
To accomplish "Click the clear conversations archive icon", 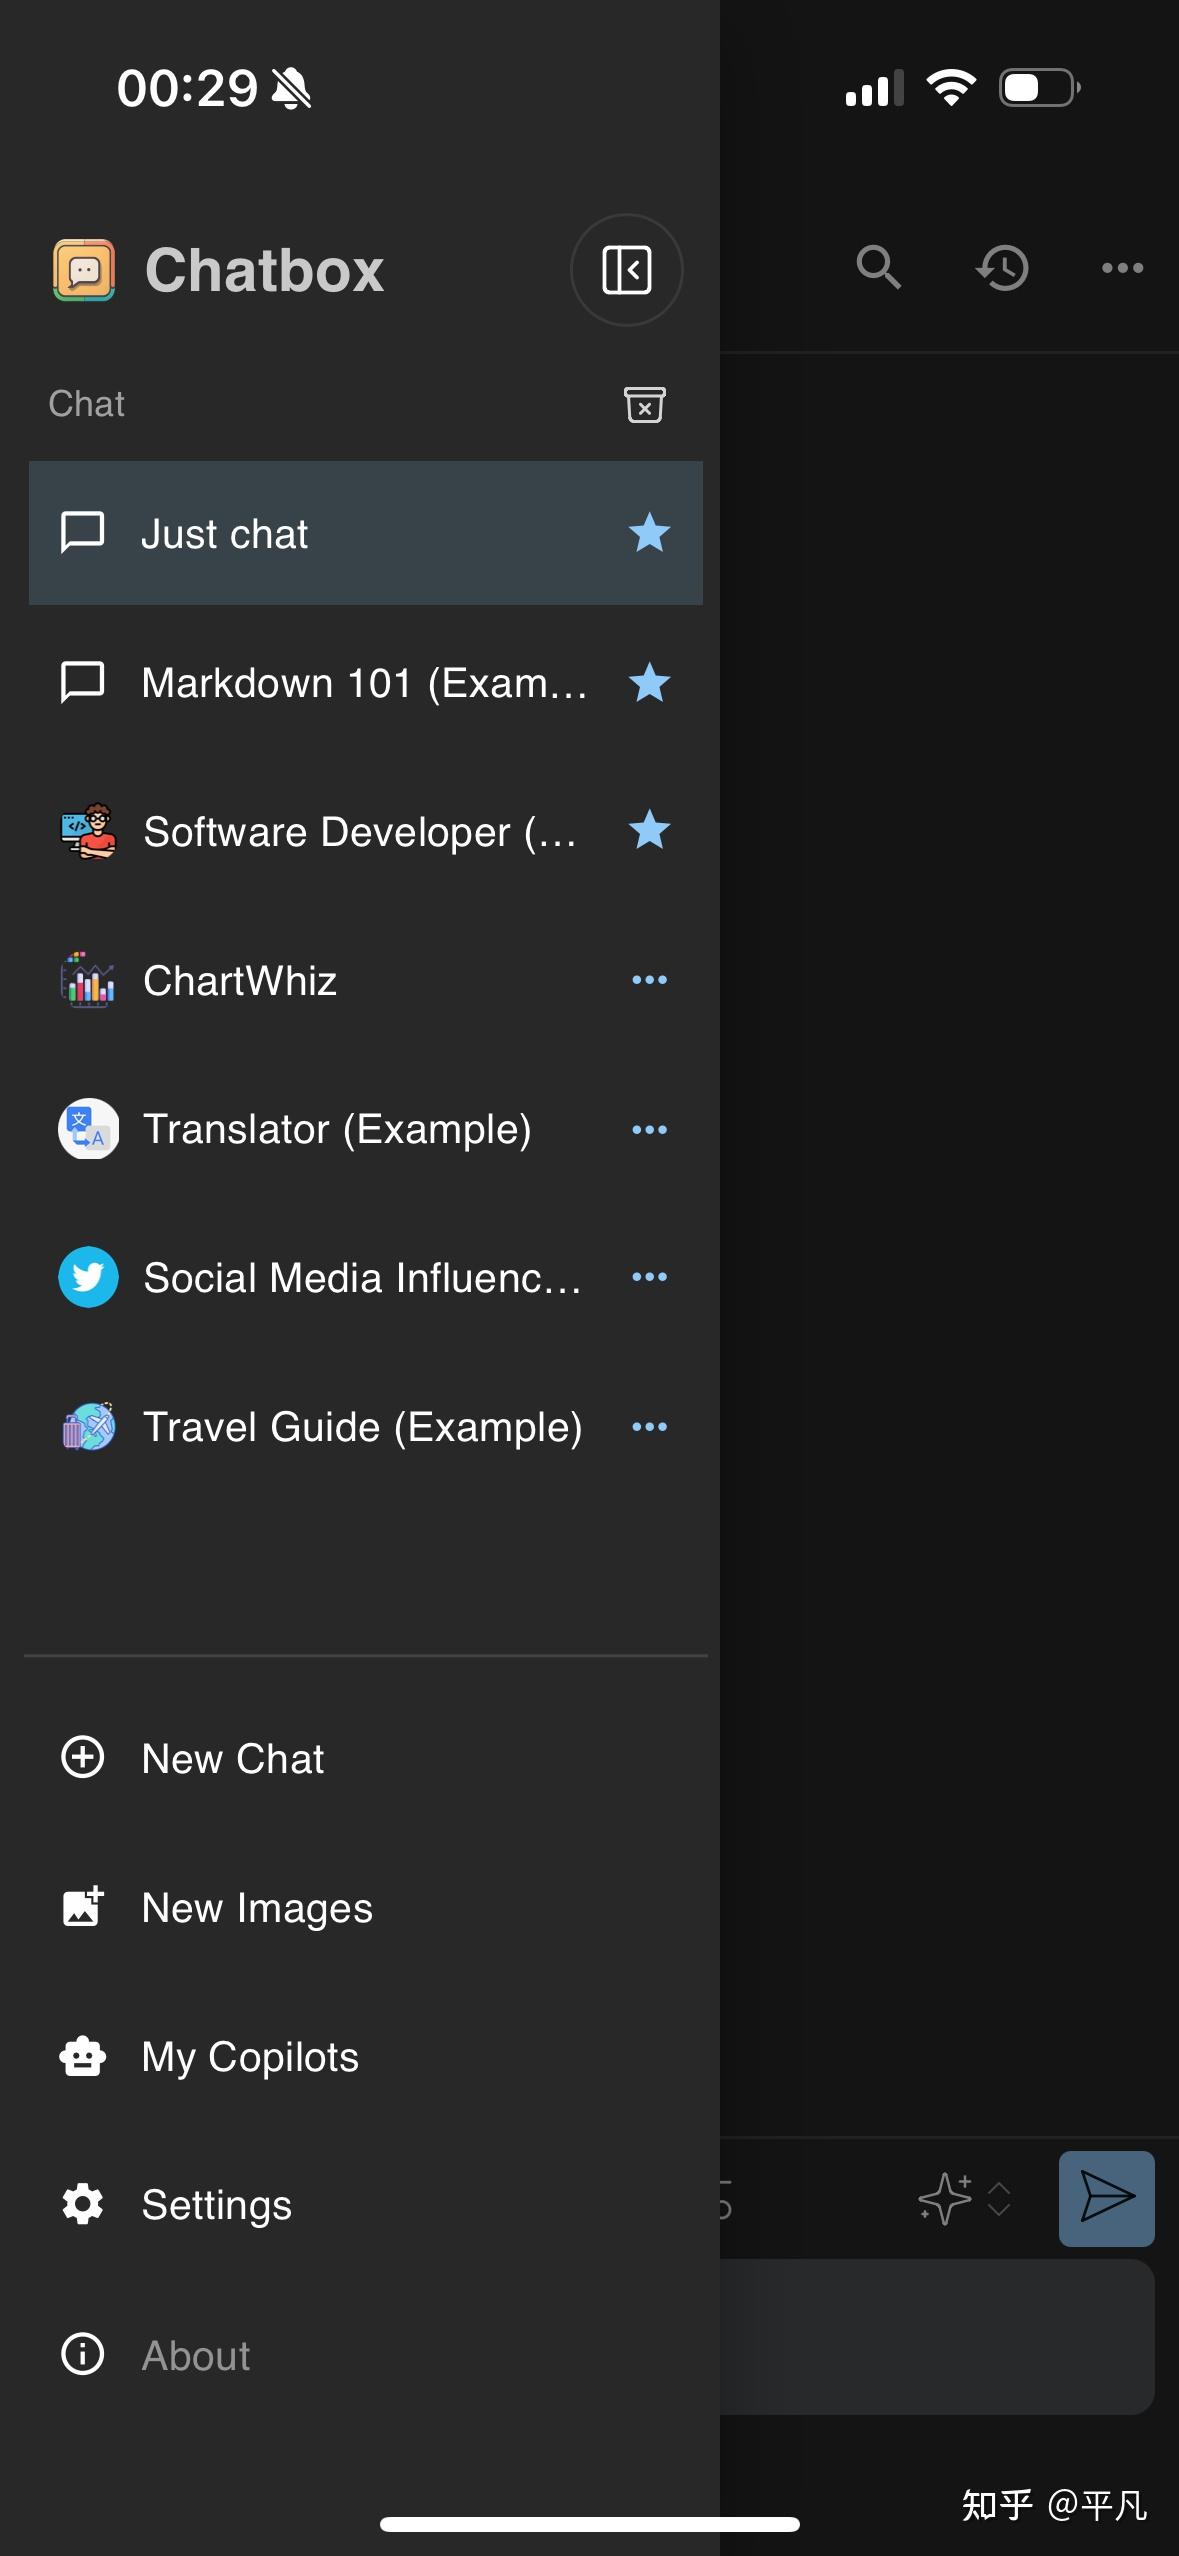I will tap(645, 405).
